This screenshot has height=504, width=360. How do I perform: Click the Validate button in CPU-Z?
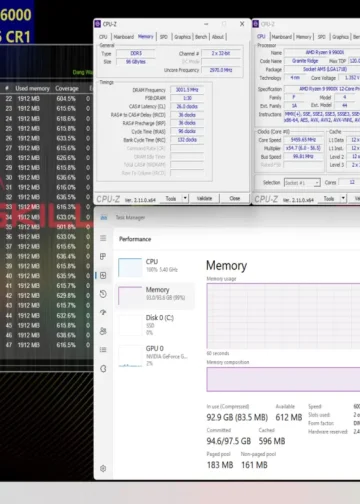[x=204, y=198]
